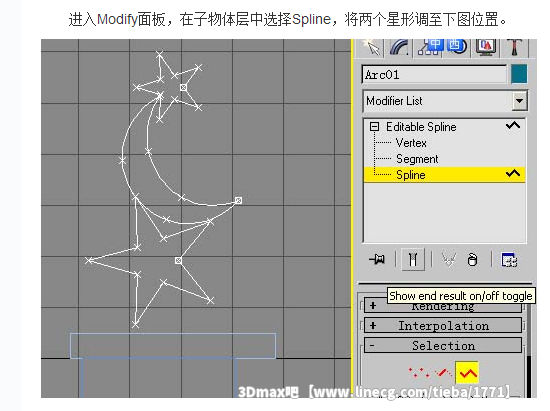Open the Hierarchy panel tab

428,47
